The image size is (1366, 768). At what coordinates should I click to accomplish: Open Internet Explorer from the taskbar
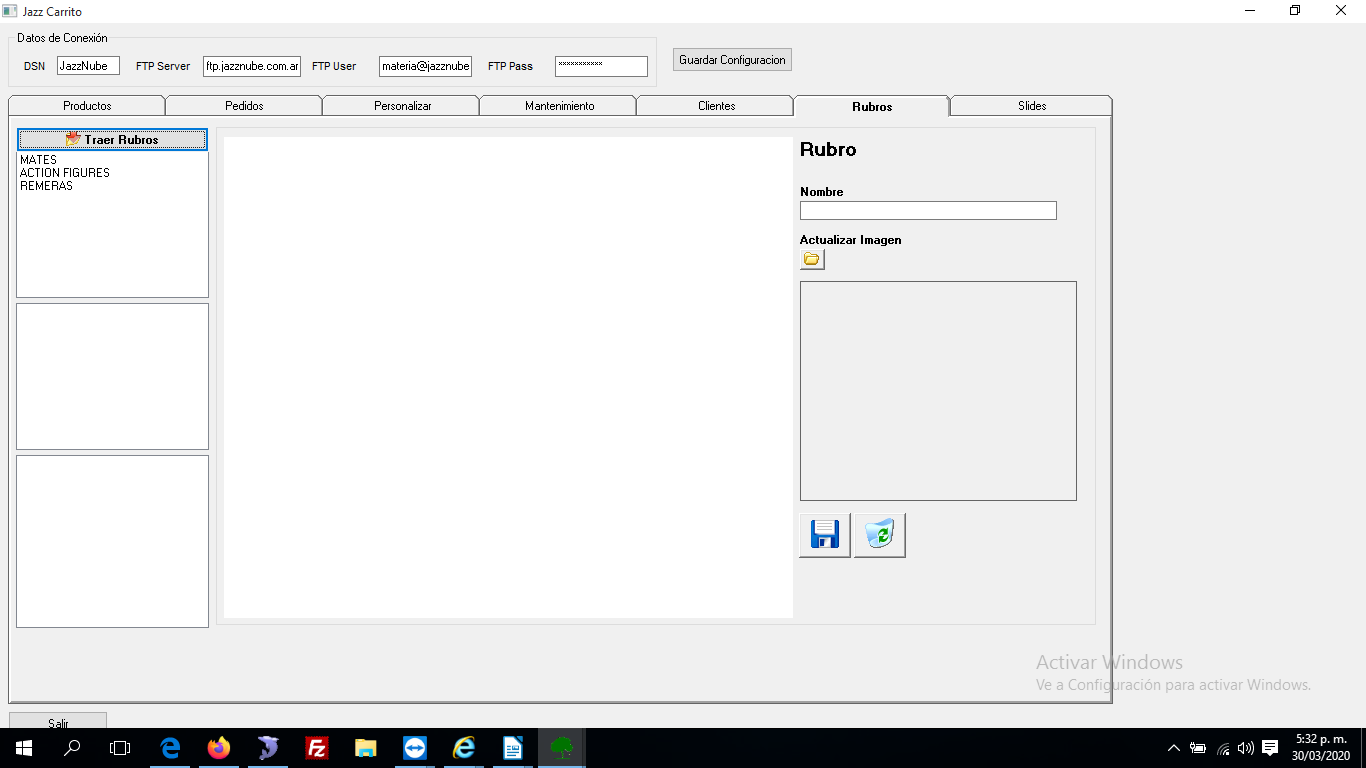464,748
